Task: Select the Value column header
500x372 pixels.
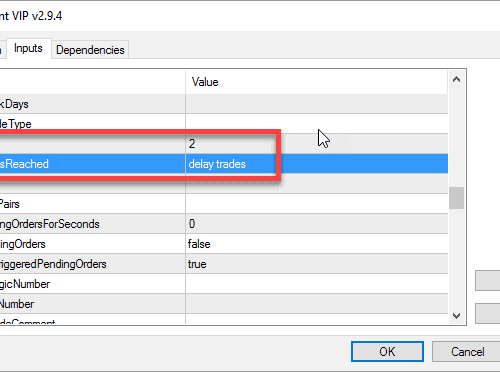Action: (317, 82)
